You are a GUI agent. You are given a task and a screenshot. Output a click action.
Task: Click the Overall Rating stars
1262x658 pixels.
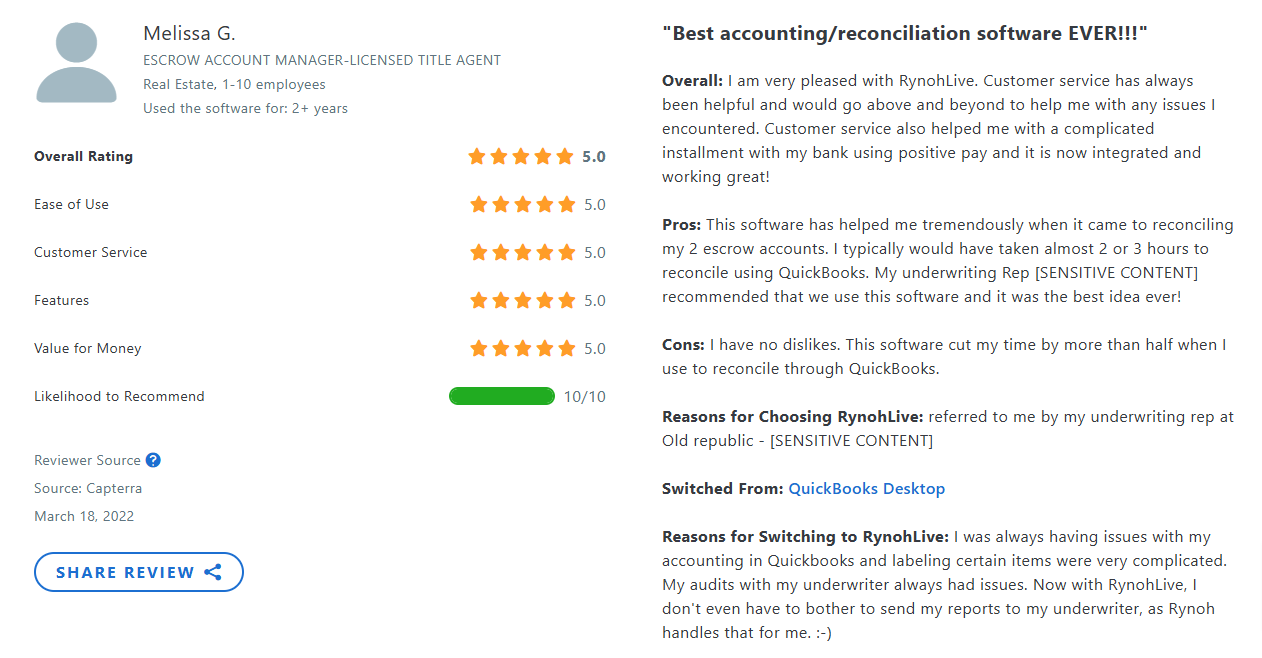521,157
